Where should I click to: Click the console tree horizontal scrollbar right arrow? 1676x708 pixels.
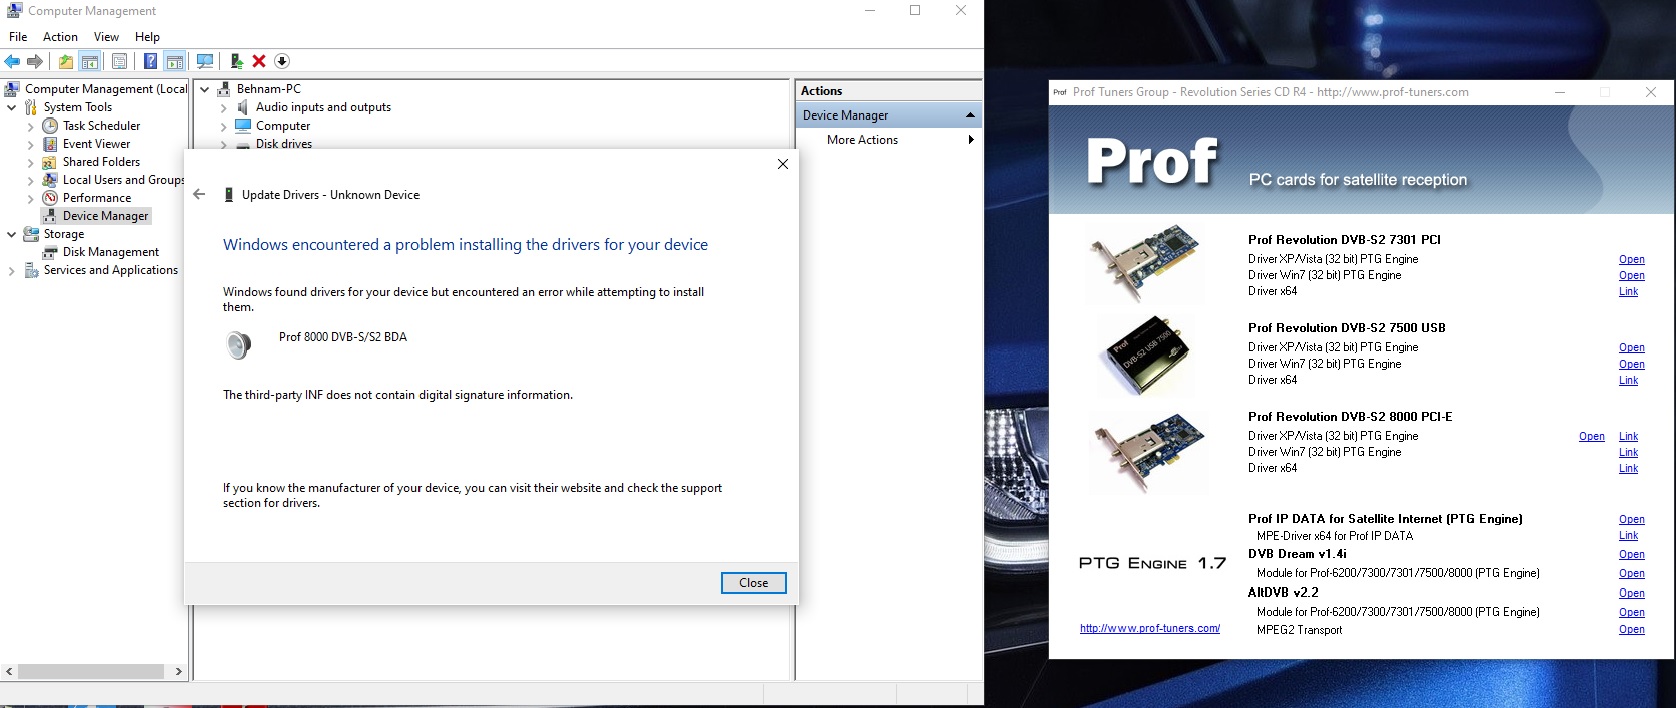(x=178, y=672)
